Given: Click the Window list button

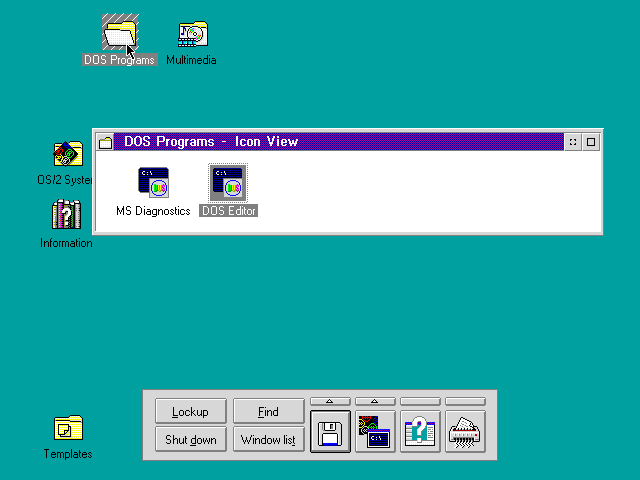Looking at the screenshot, I should (x=269, y=439).
